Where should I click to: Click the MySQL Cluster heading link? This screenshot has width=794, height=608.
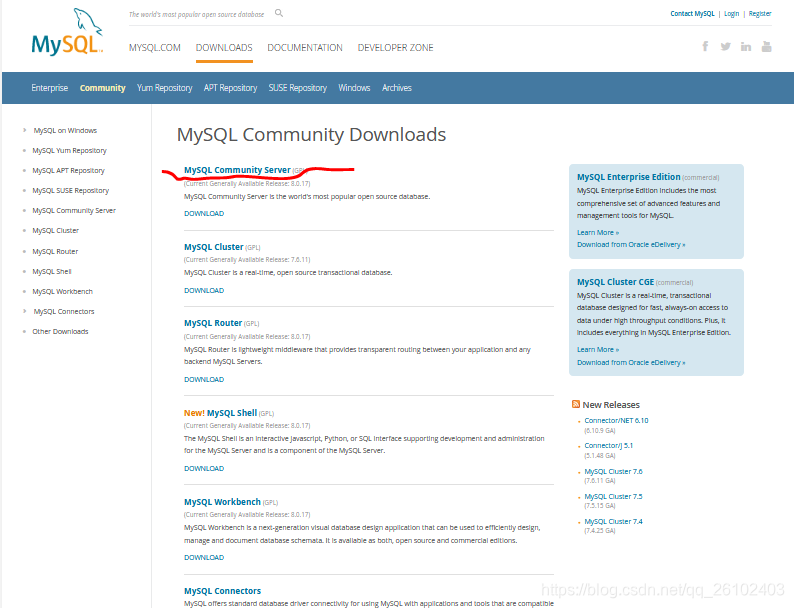(214, 247)
